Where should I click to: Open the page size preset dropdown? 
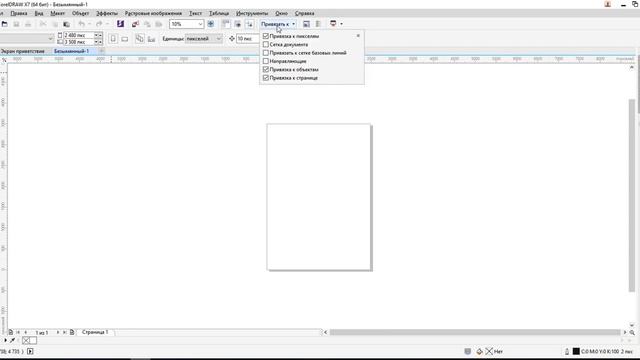[x=51, y=39]
